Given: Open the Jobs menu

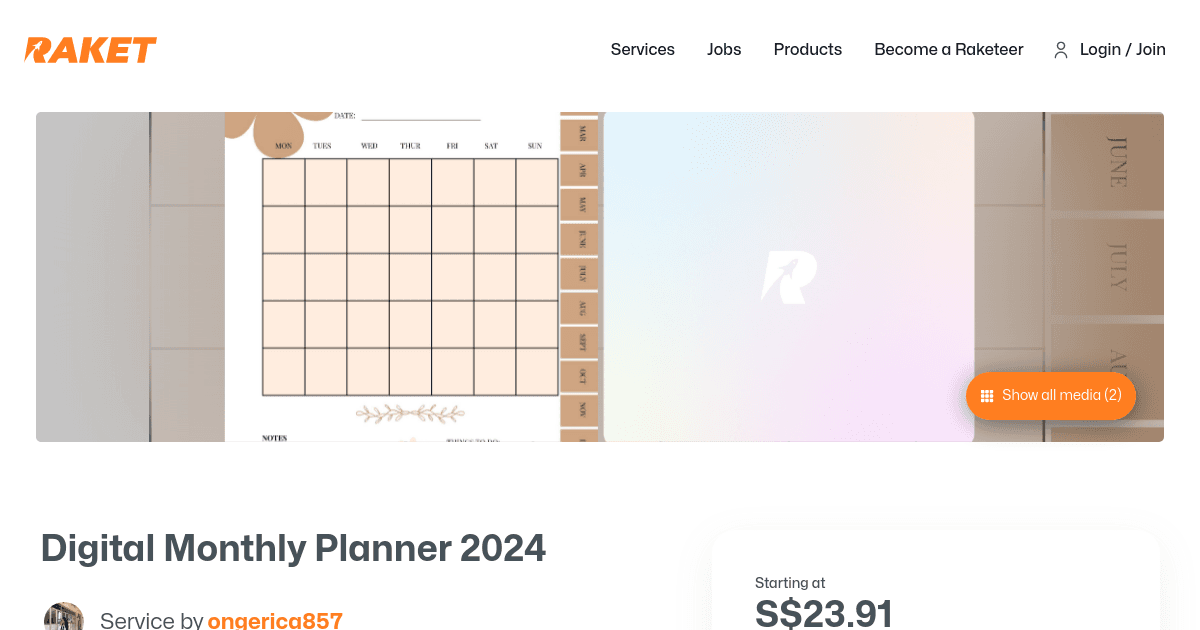Looking at the screenshot, I should (x=724, y=49).
